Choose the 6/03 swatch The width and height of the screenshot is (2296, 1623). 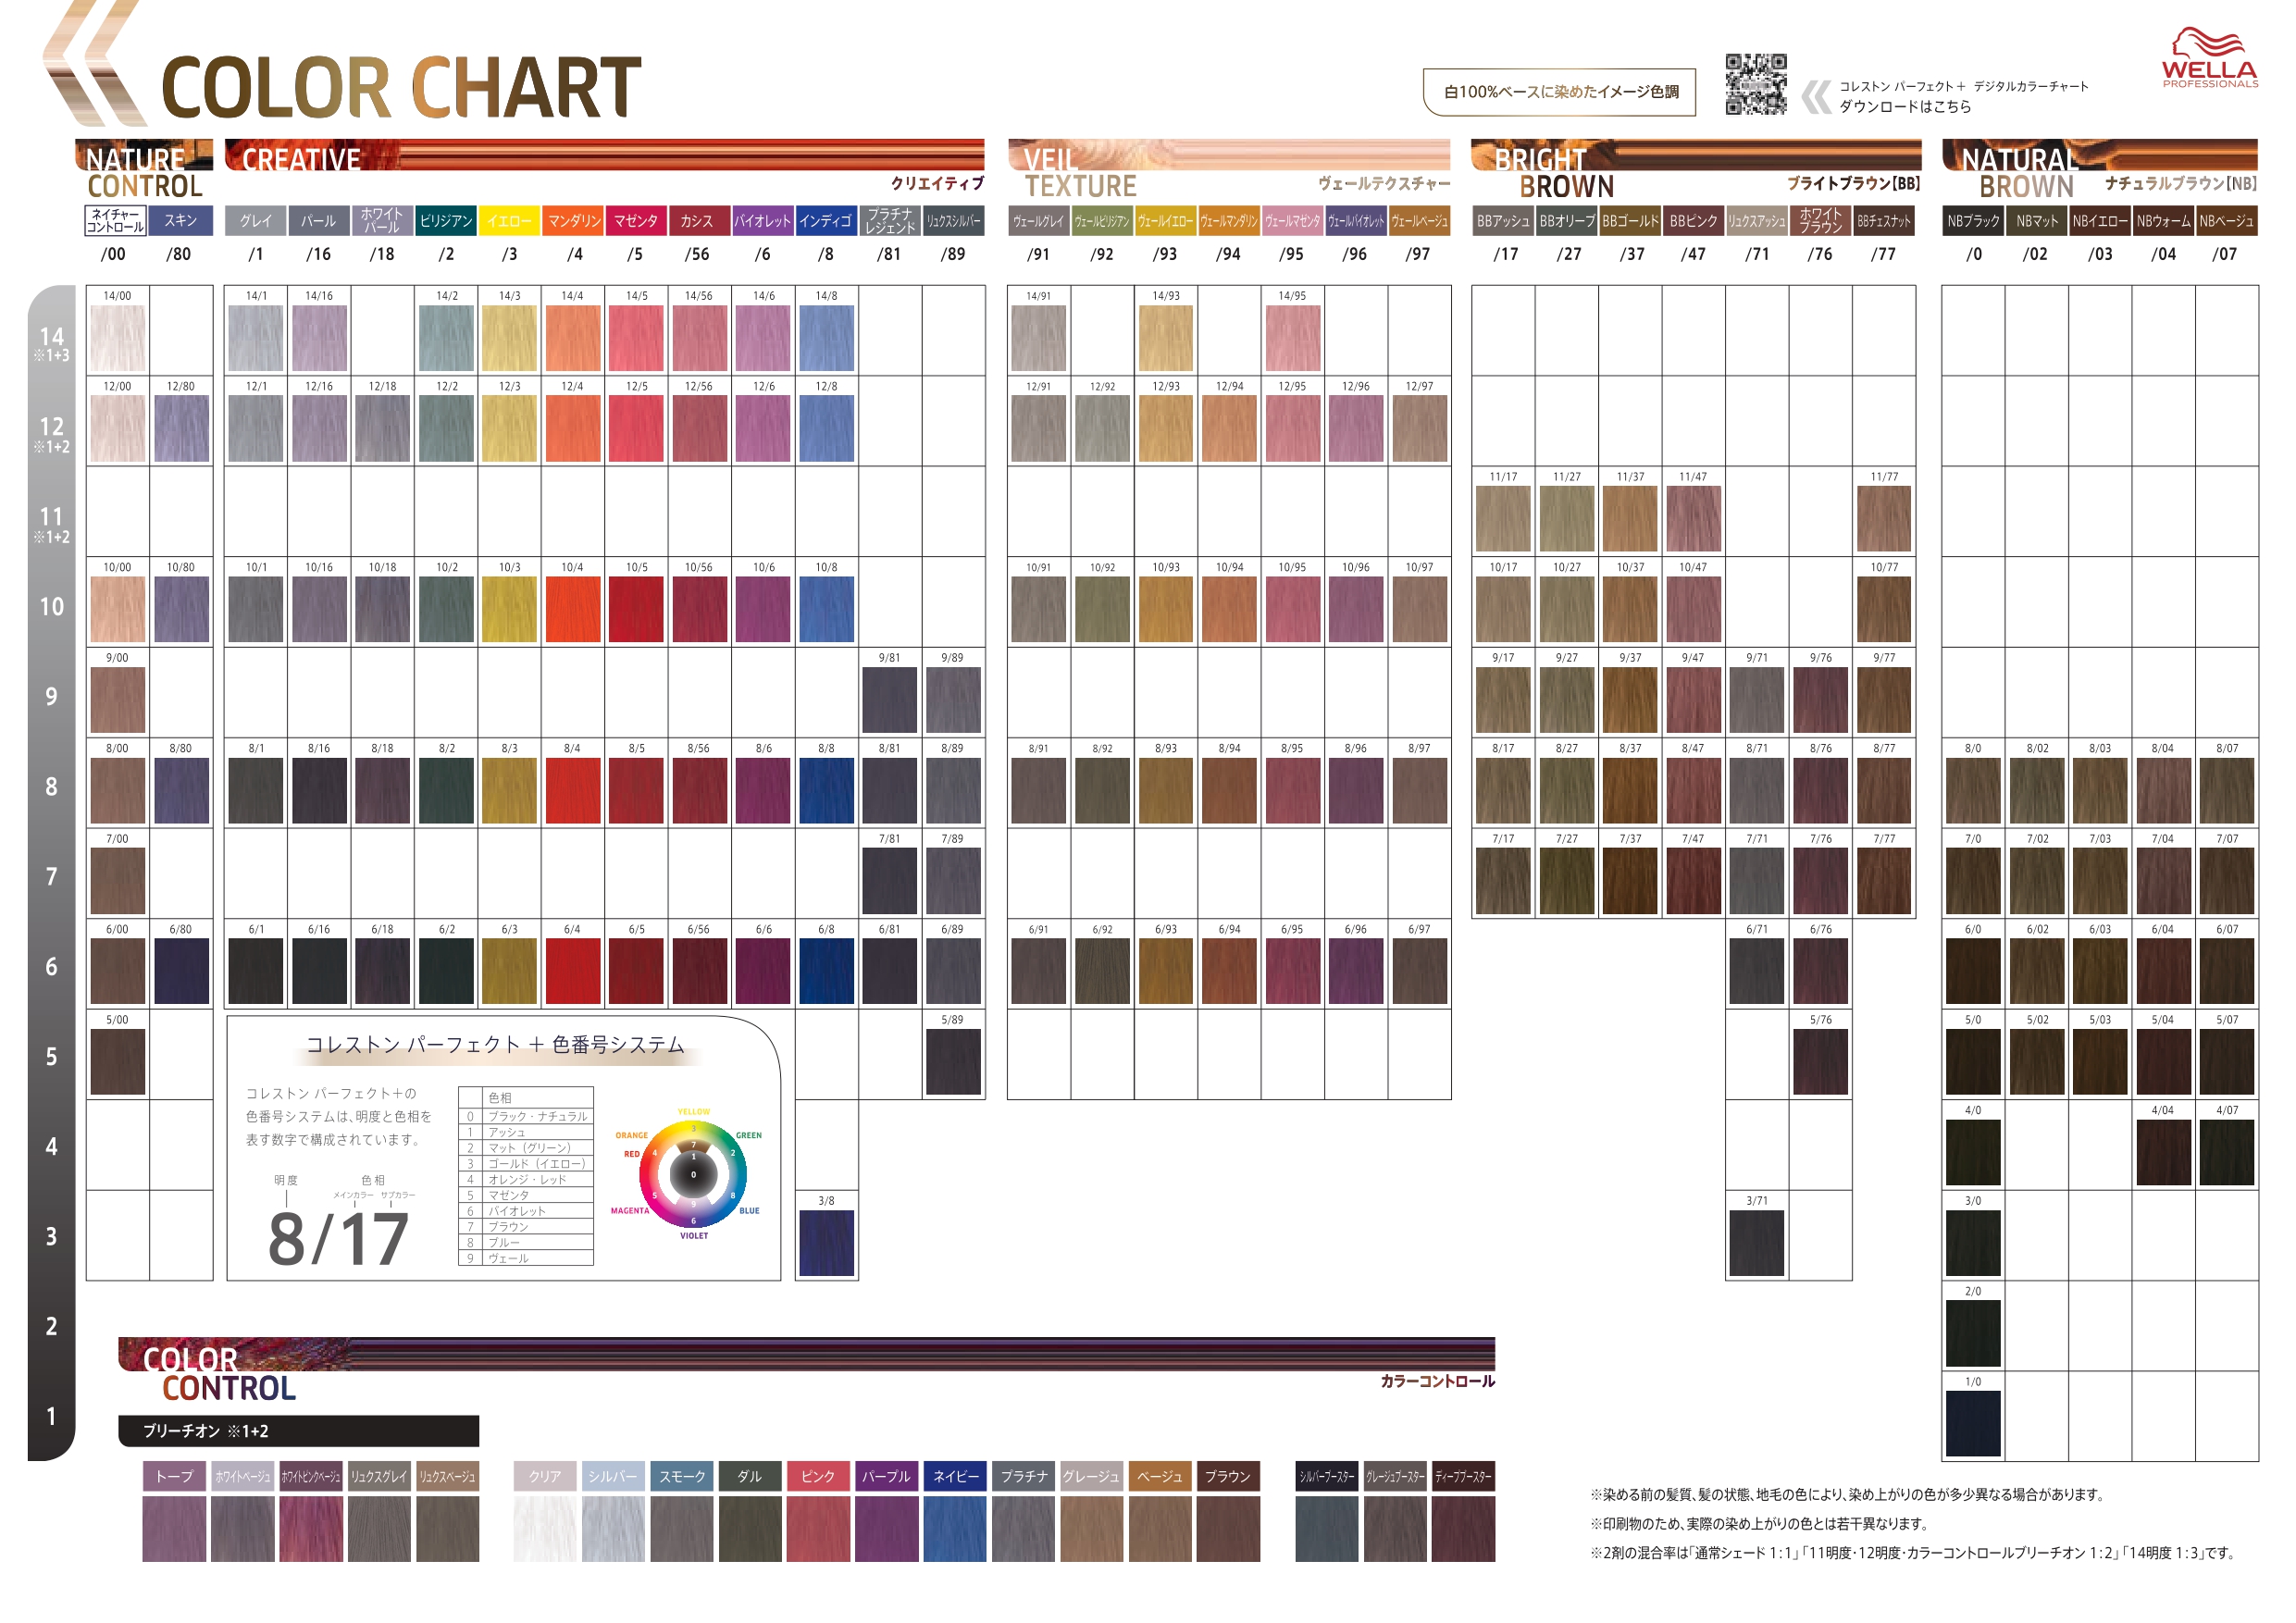pos(2100,971)
